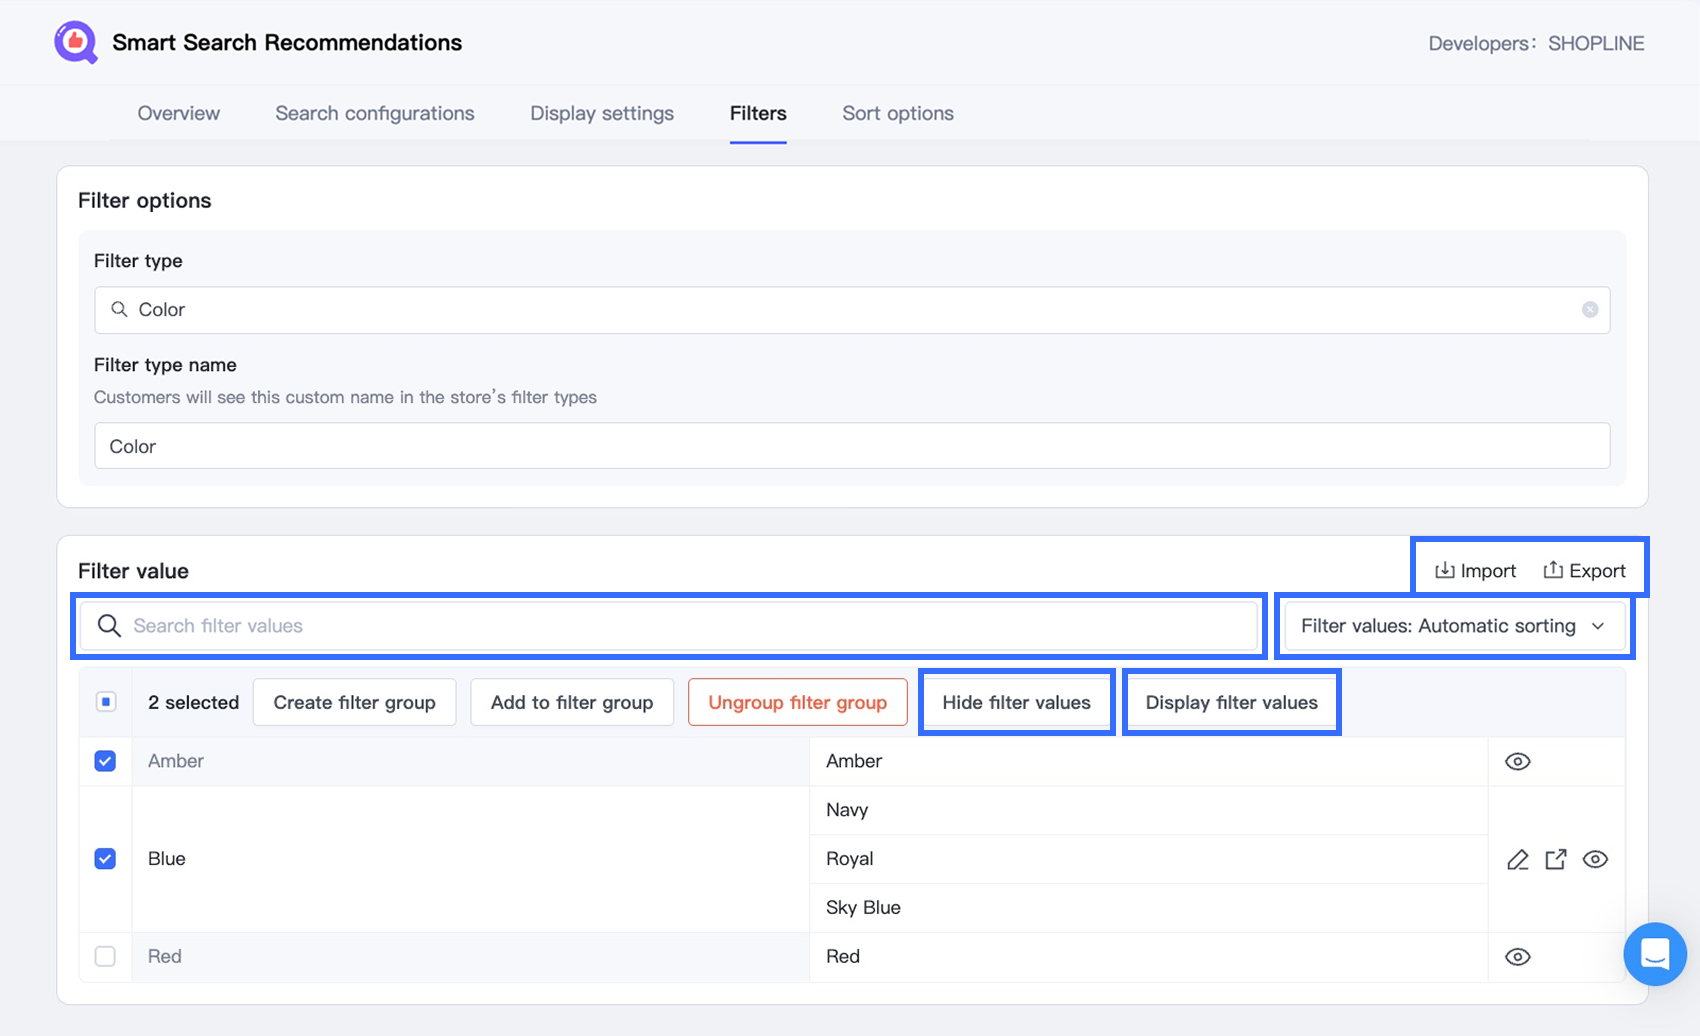
Task: Click the Smart Search Recommendations app logo
Action: [76, 43]
